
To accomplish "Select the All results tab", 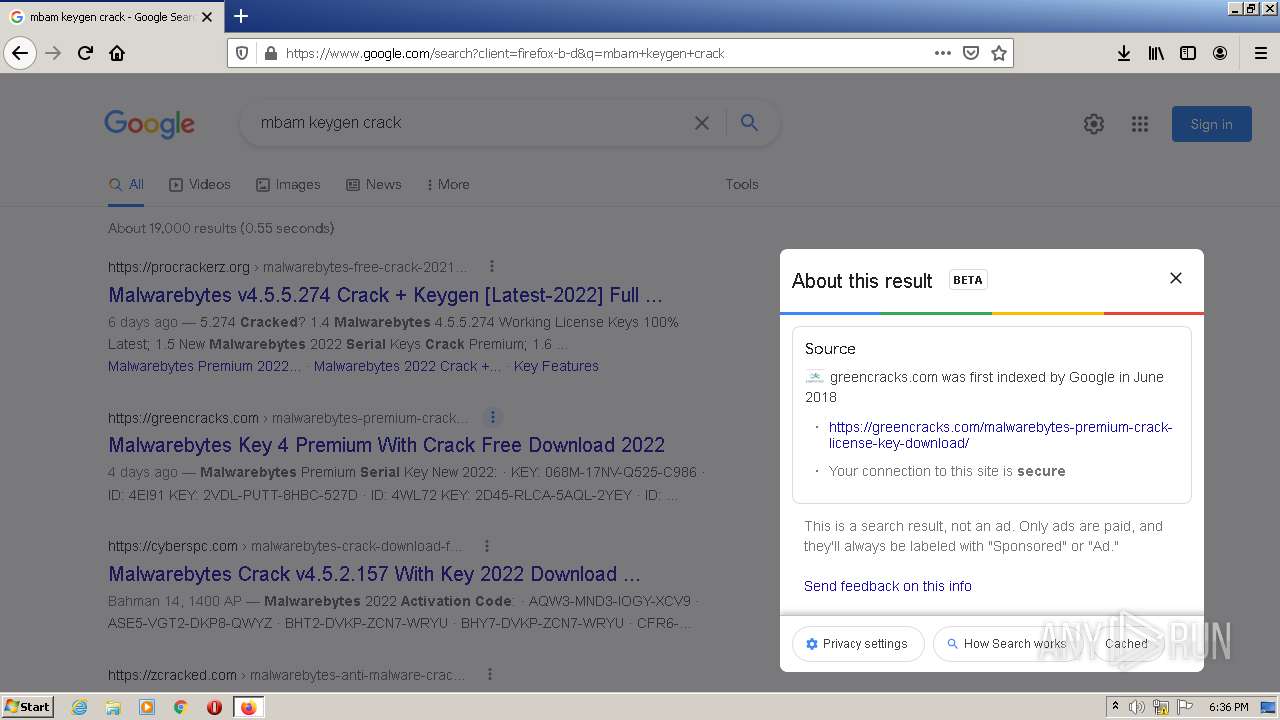I will 126,185.
